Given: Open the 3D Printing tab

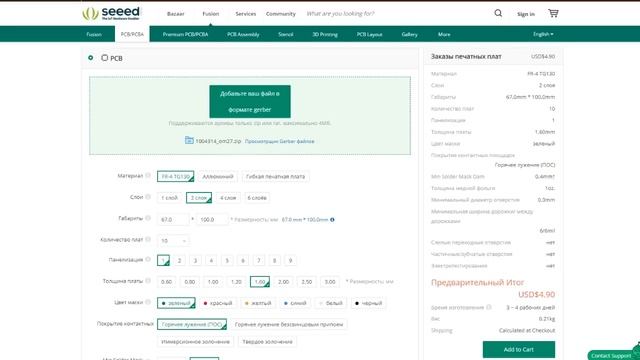Looking at the screenshot, I should tap(325, 34).
